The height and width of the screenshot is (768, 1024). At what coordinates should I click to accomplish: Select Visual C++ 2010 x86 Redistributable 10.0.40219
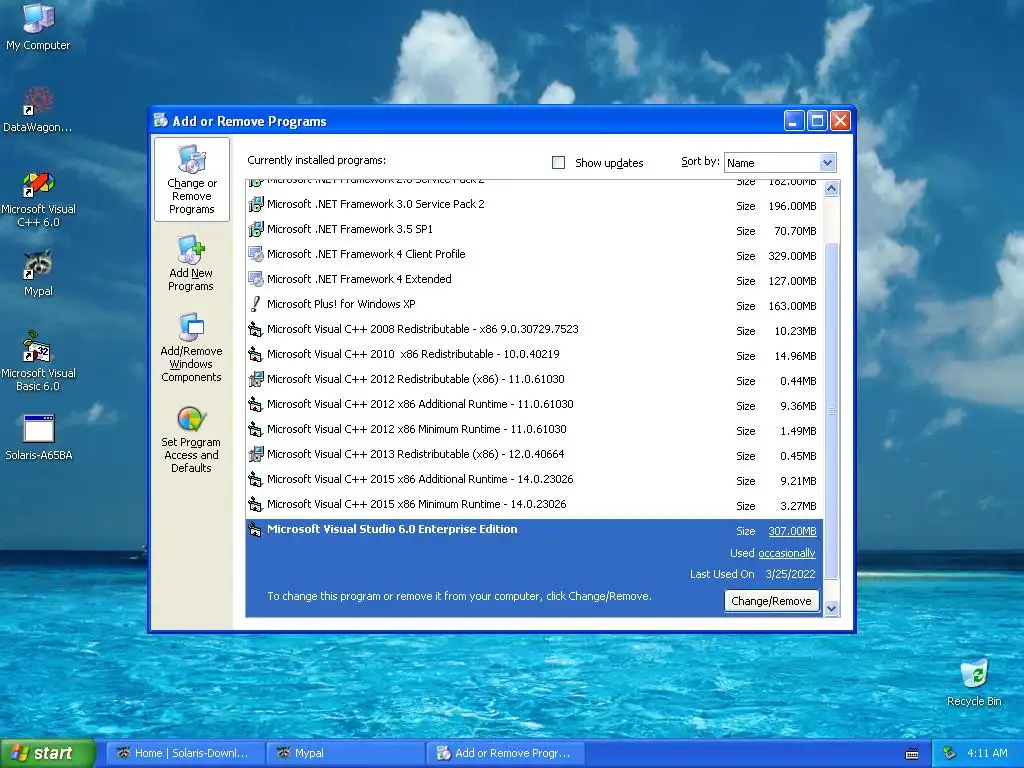pyautogui.click(x=534, y=355)
